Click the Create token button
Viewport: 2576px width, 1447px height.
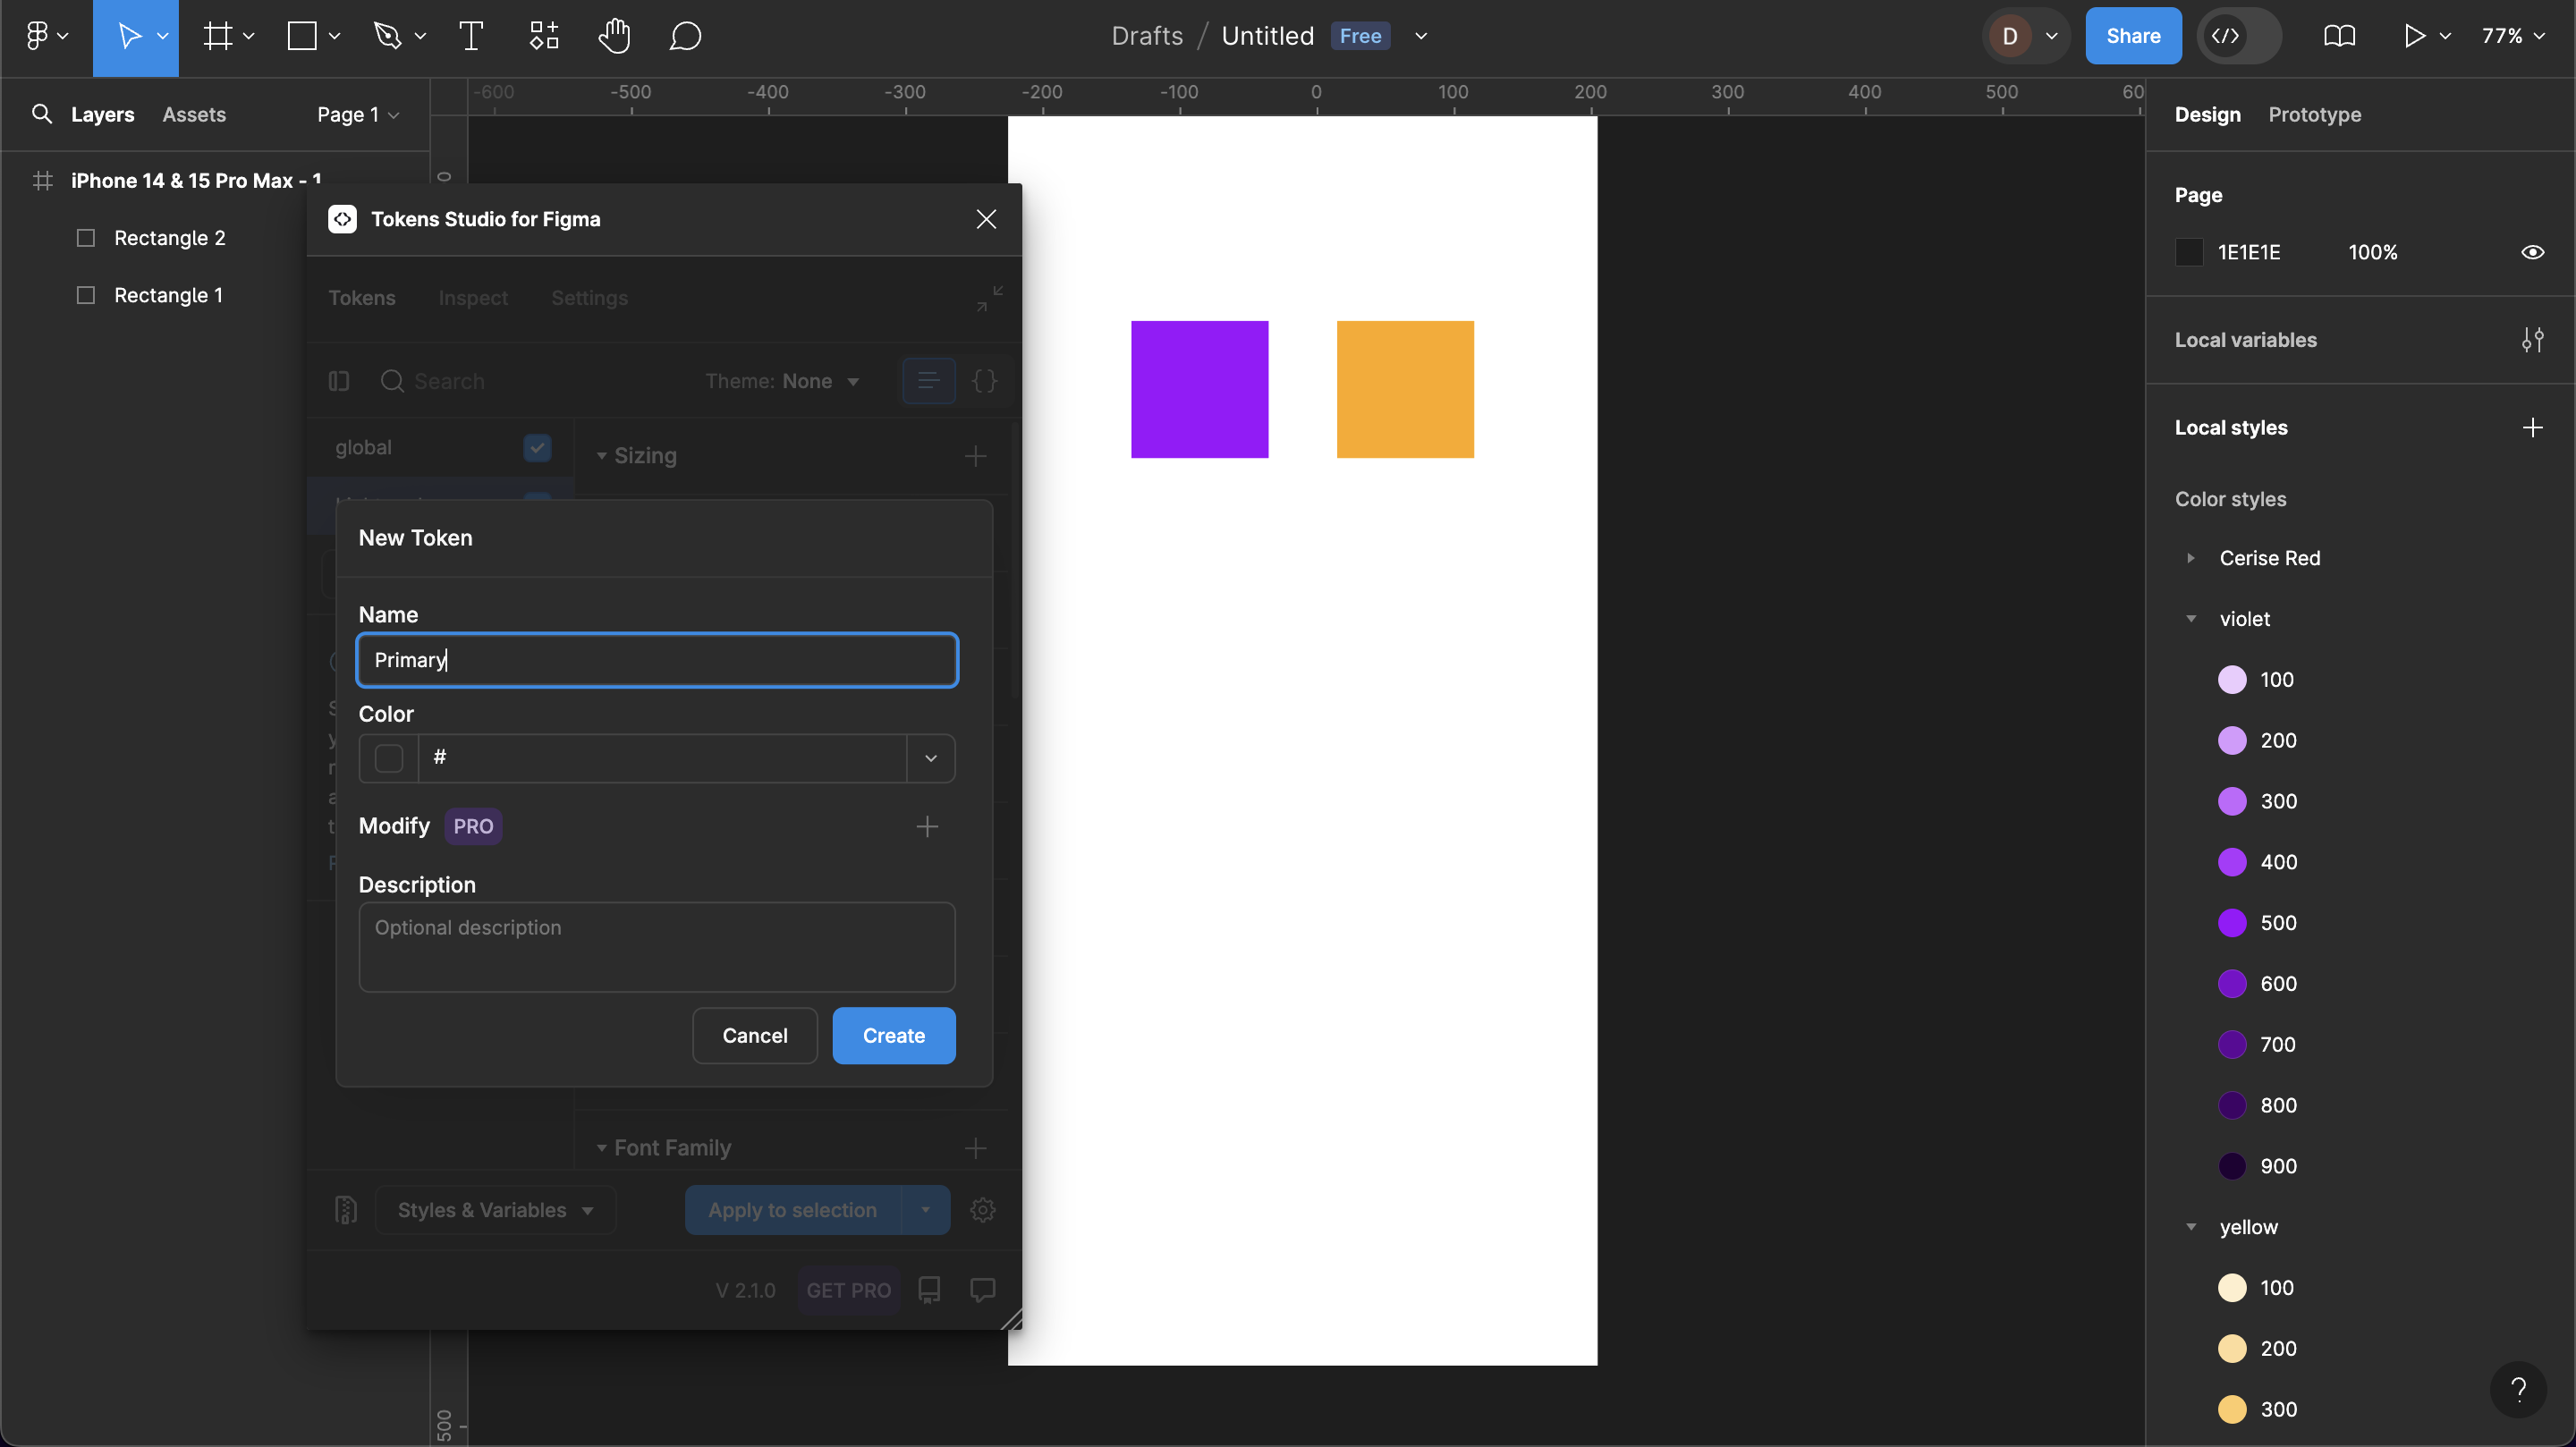coord(893,1035)
